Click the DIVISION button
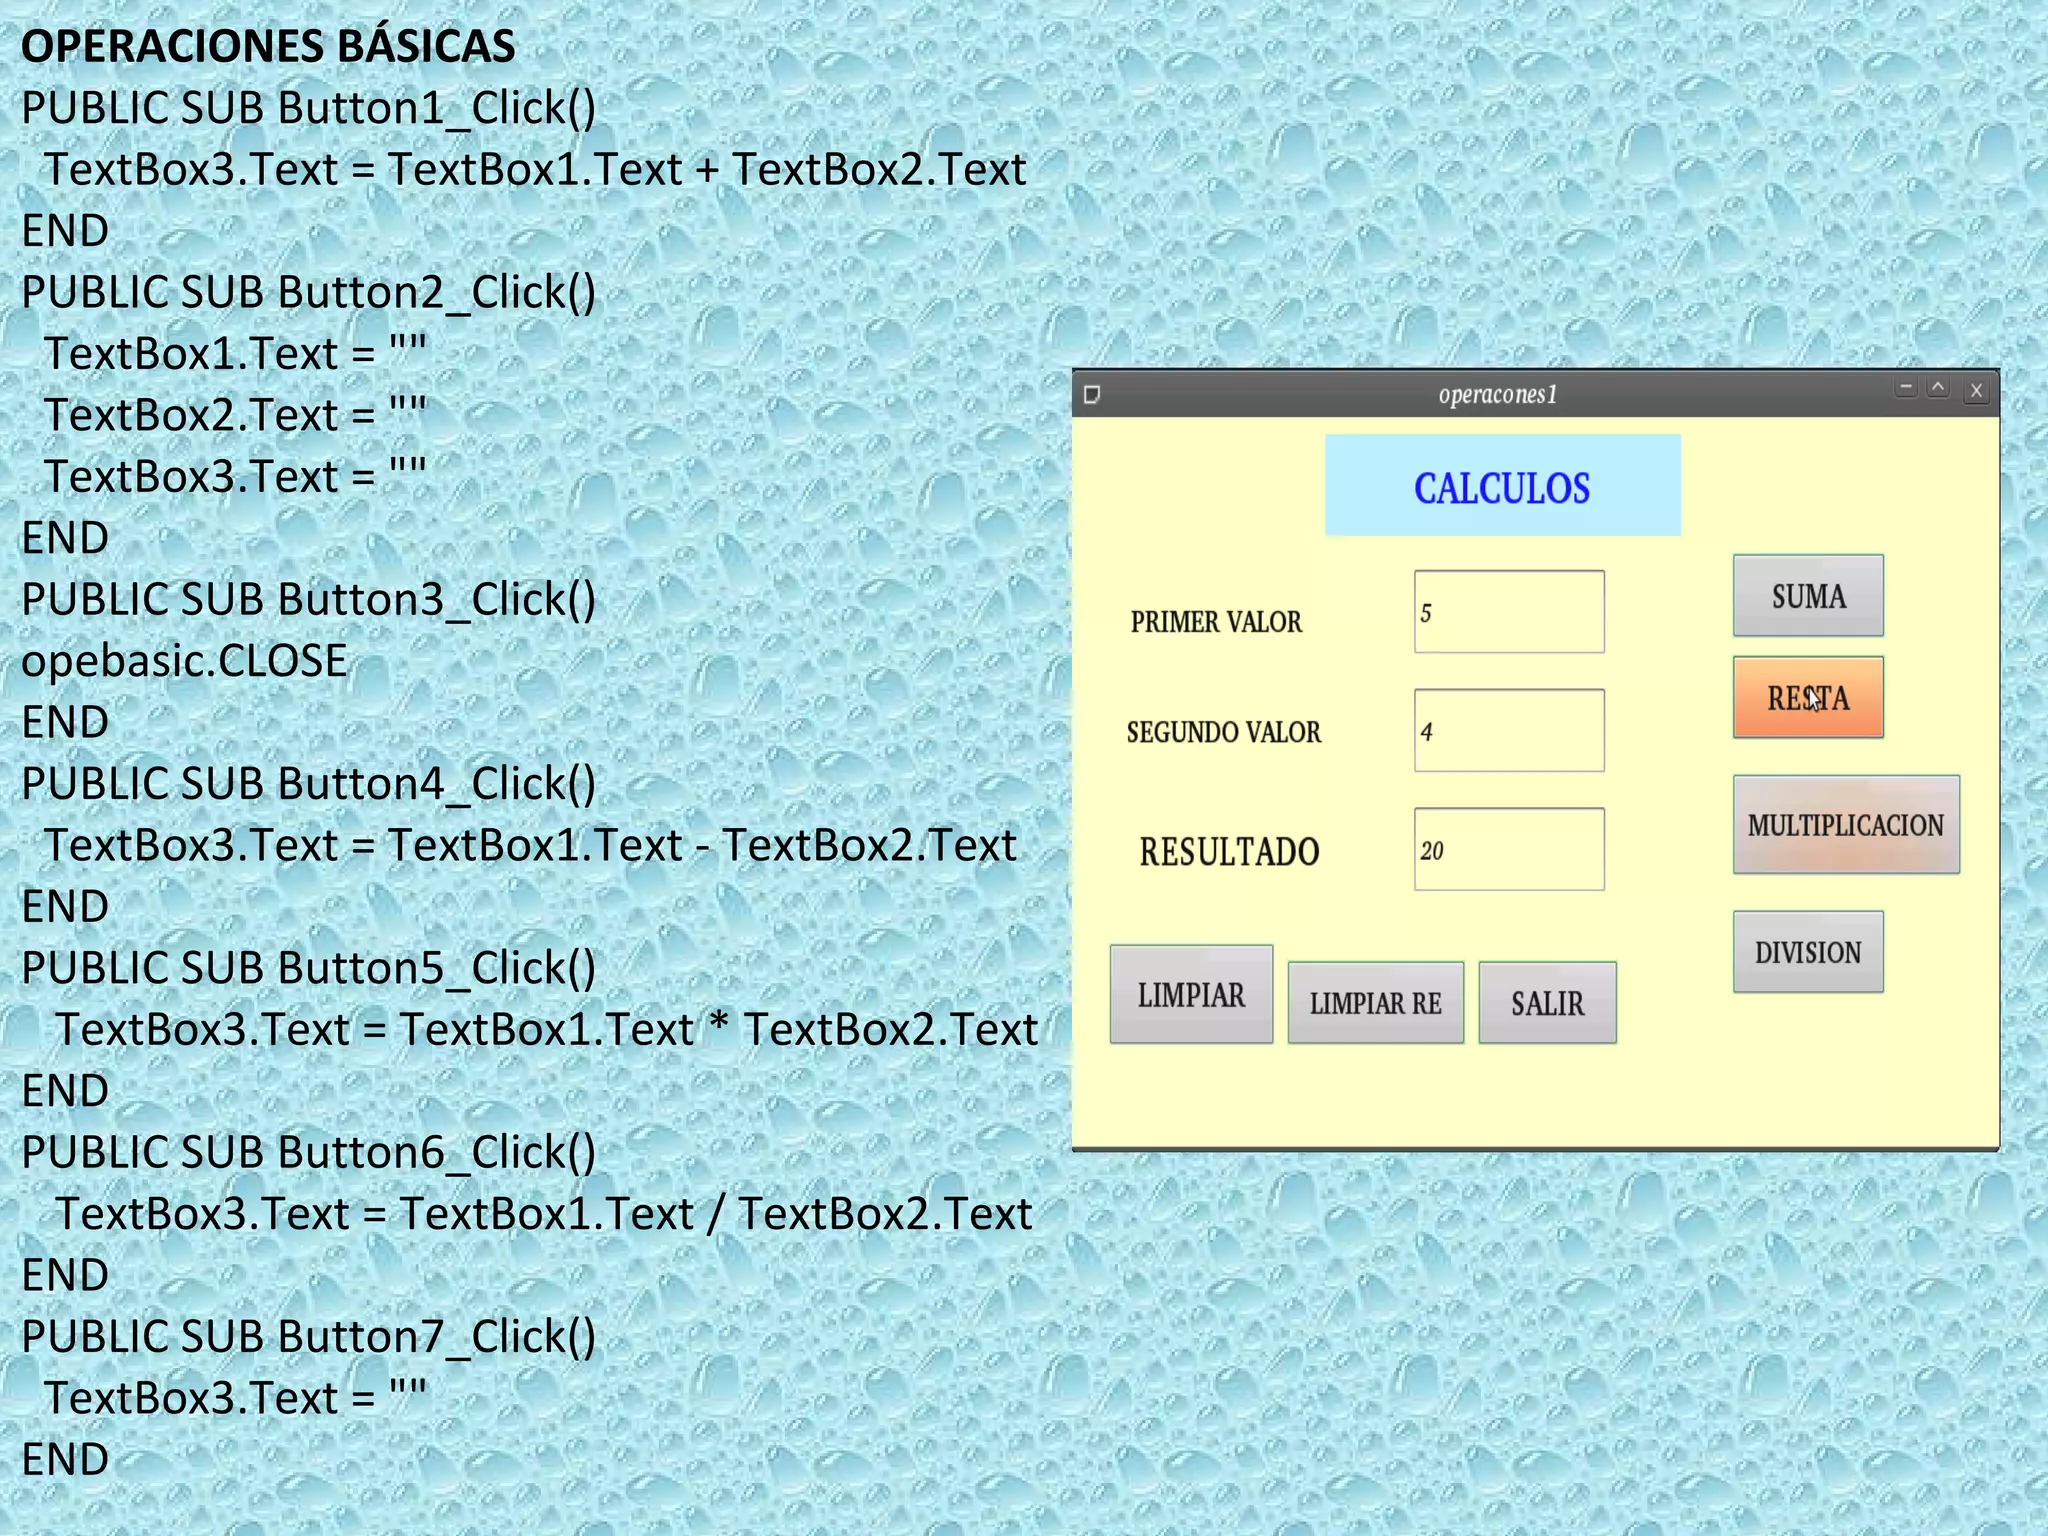 tap(1808, 952)
